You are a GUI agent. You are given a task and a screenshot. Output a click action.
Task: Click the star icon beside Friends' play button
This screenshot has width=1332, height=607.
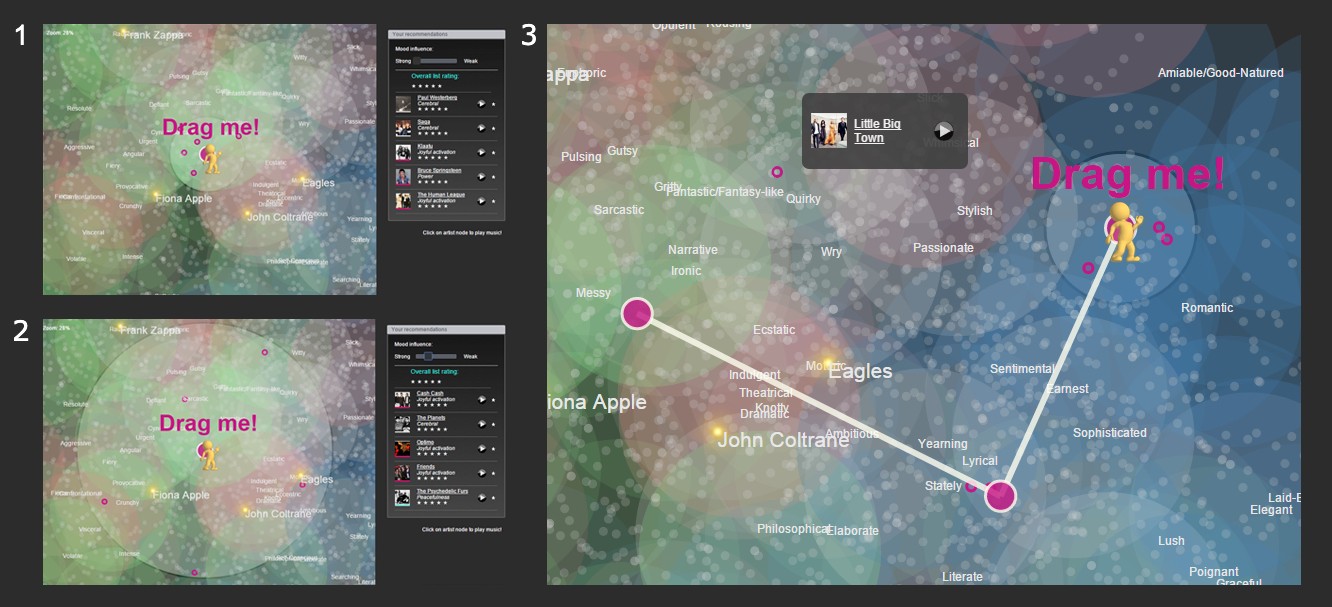(x=494, y=473)
